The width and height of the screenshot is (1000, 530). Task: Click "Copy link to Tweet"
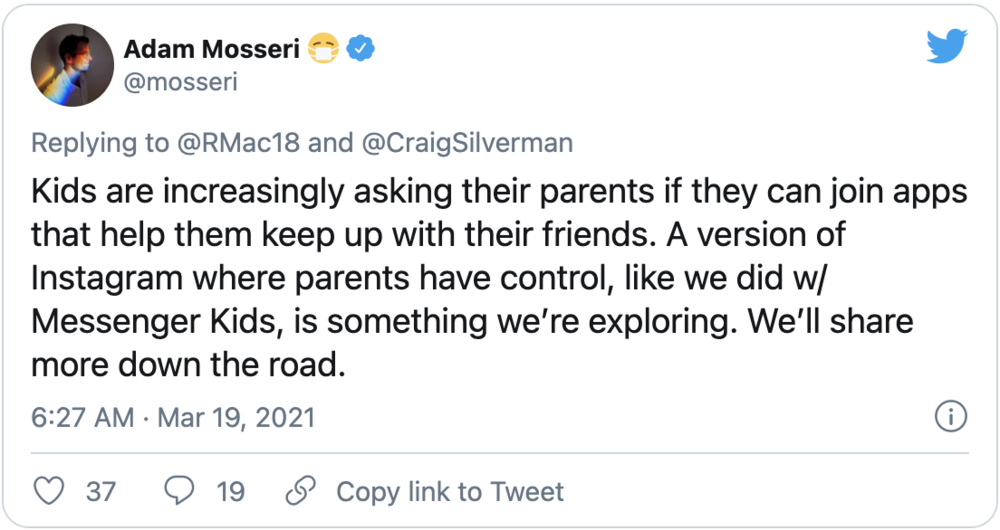pyautogui.click(x=450, y=492)
